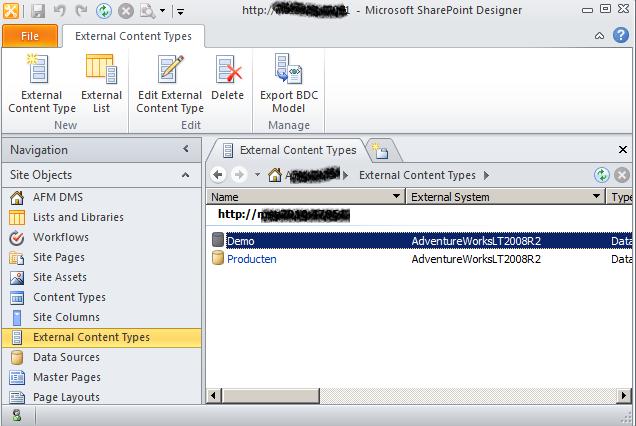Open the External System column dropdown
This screenshot has height=426, width=636.
click(599, 197)
